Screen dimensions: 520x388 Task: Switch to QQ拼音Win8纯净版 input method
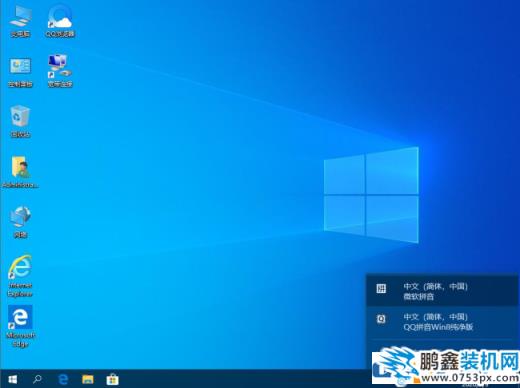pos(443,322)
